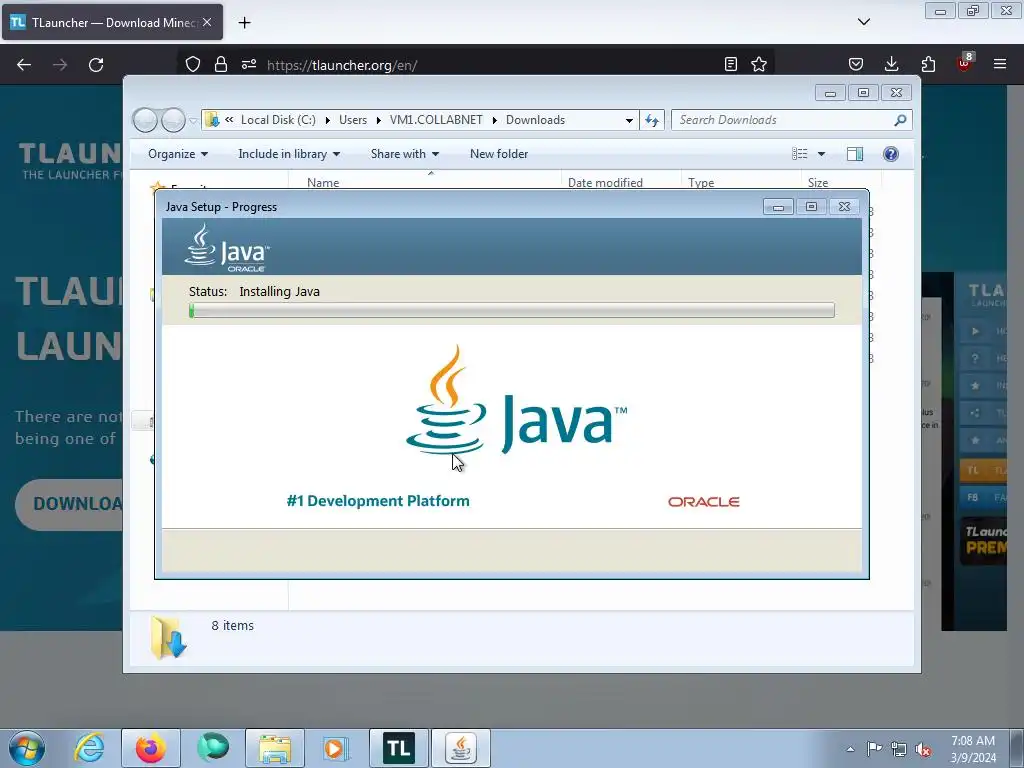Select Users breadcrumb in address bar
The width and height of the screenshot is (1024, 768).
click(x=353, y=120)
